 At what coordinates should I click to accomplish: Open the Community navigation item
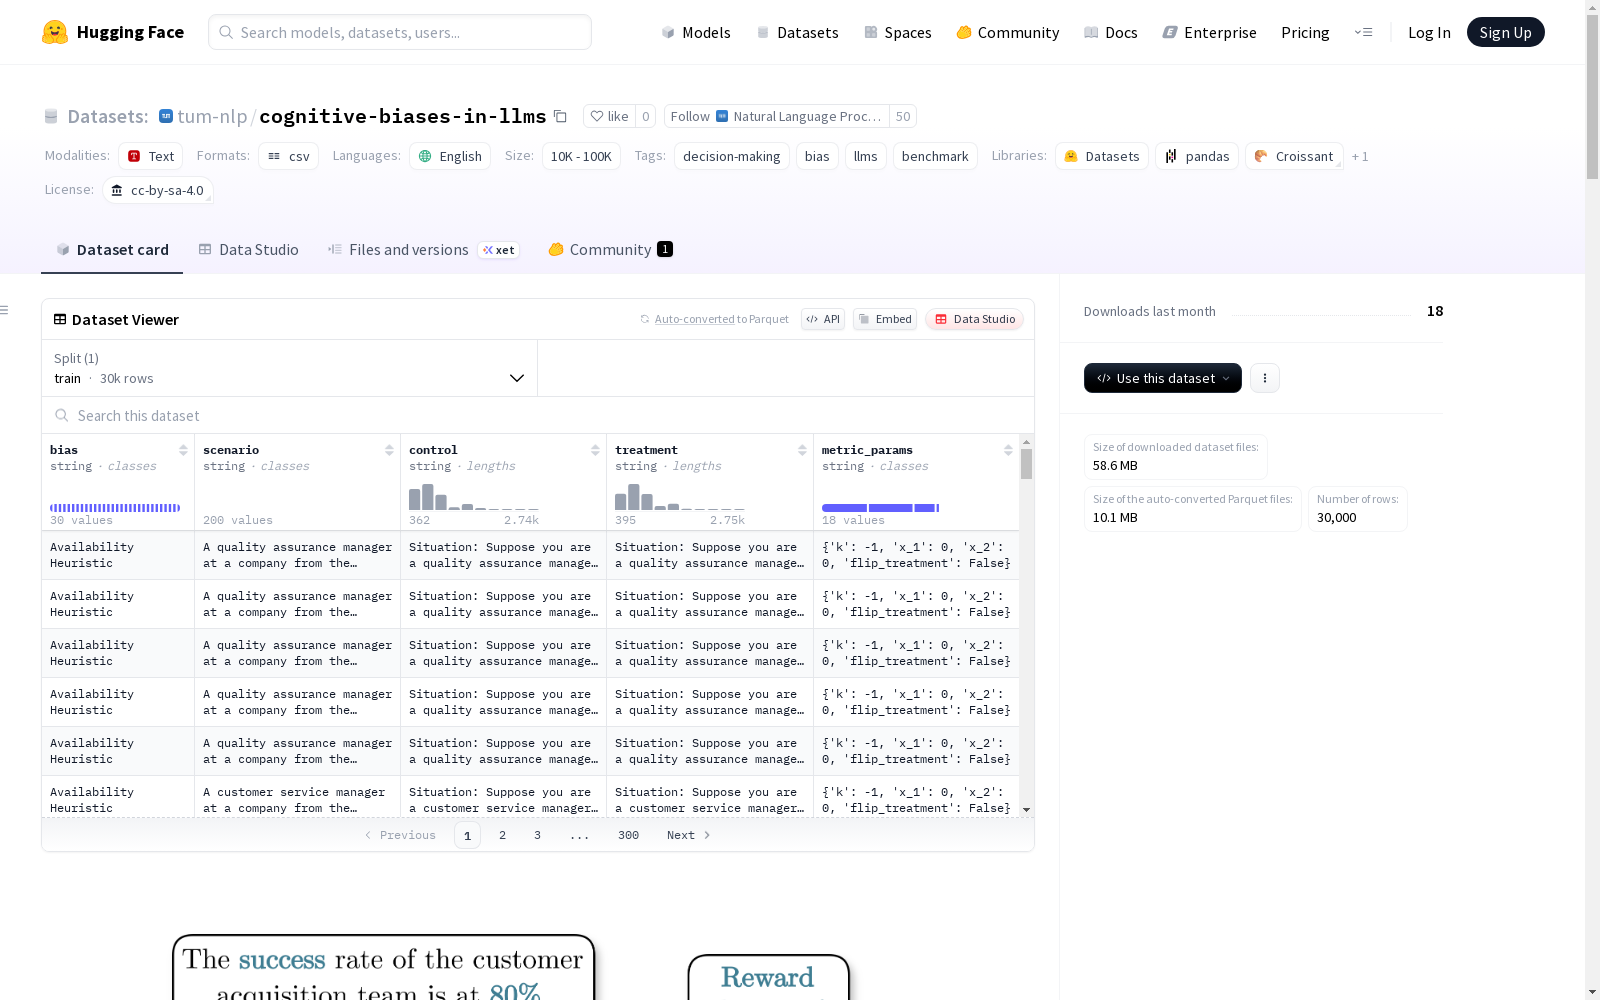point(1008,32)
